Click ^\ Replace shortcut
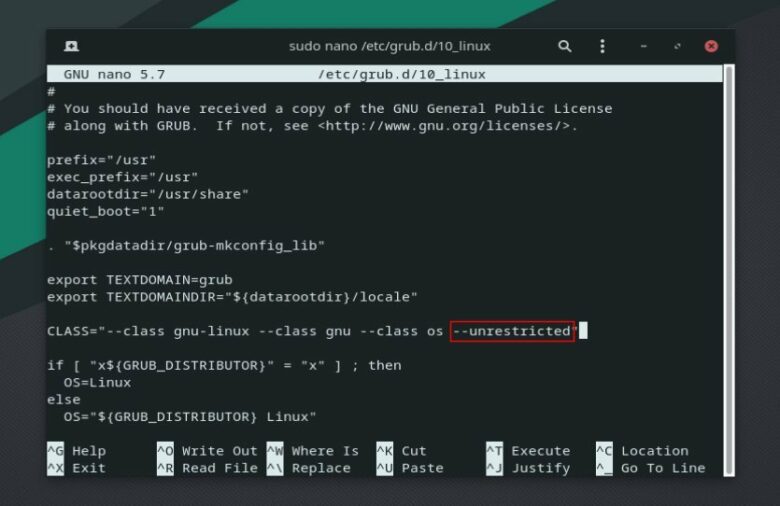The image size is (780, 506). click(308, 468)
